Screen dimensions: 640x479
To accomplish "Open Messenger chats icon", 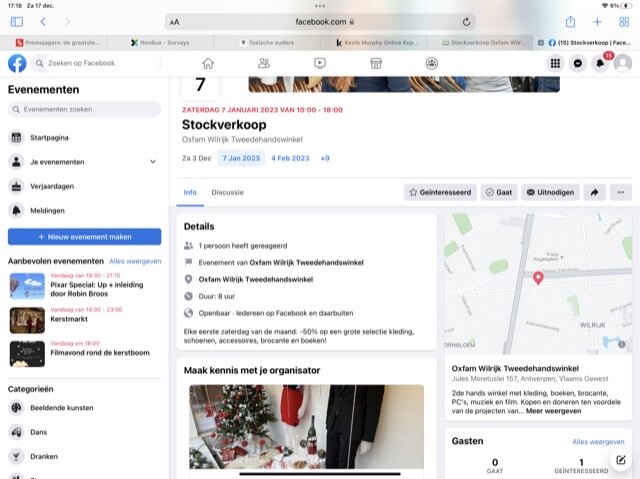I will tap(577, 63).
